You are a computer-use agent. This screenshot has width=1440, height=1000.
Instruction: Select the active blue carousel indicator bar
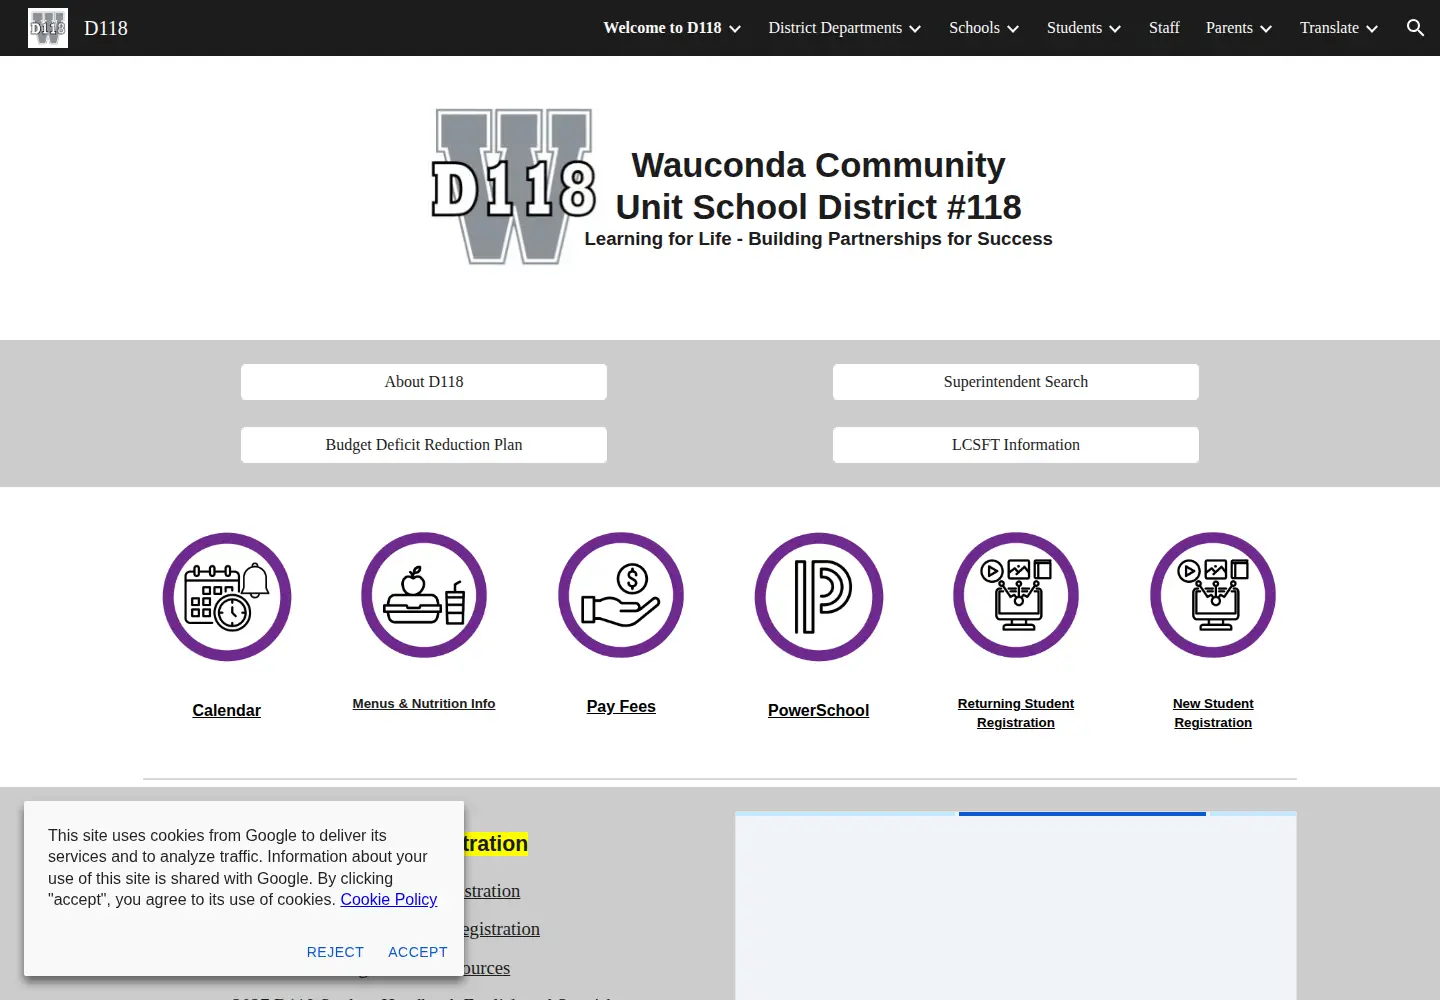1082,814
